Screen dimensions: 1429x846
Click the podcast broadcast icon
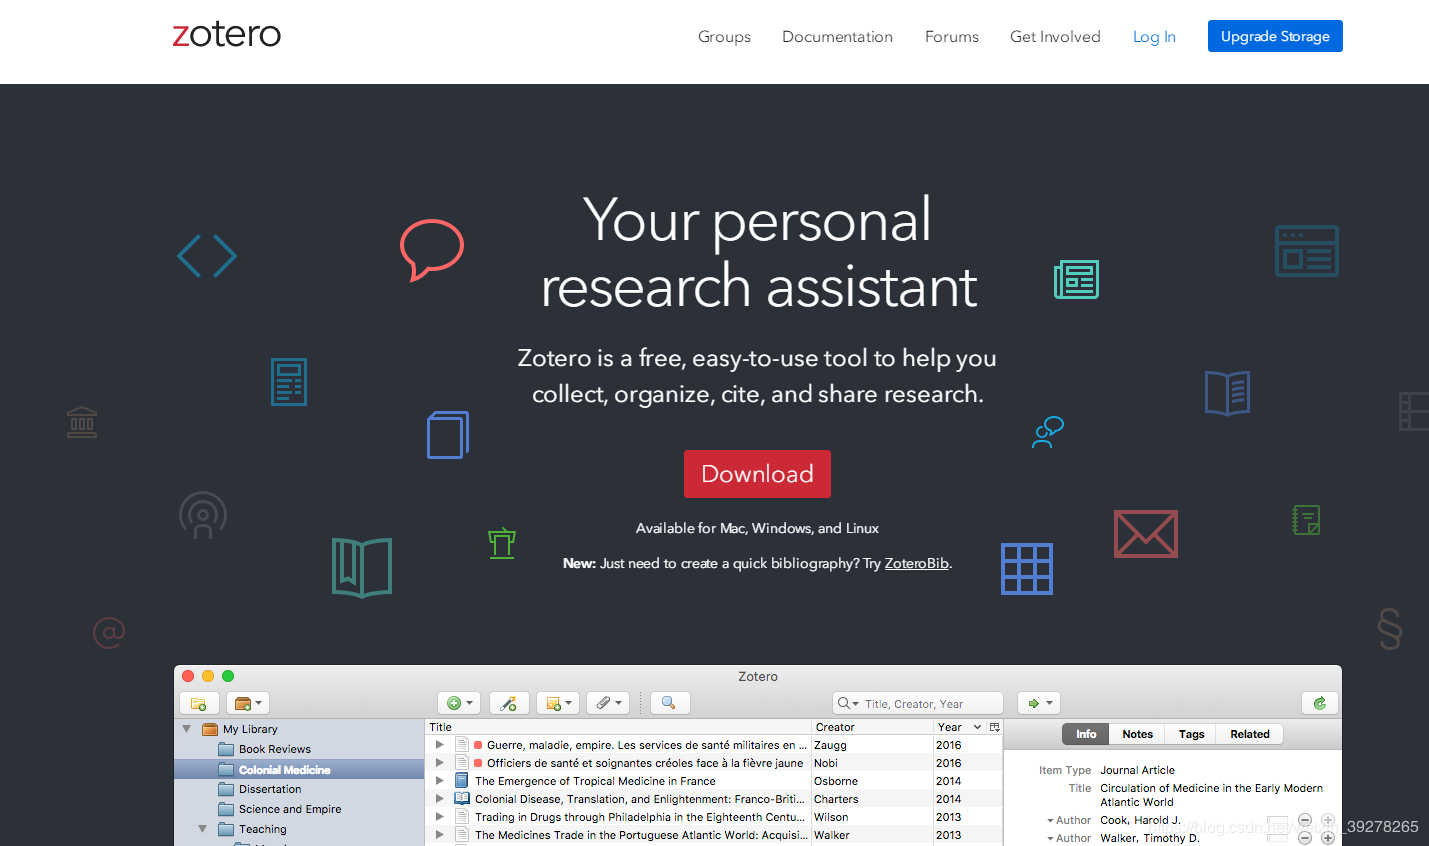point(203,515)
